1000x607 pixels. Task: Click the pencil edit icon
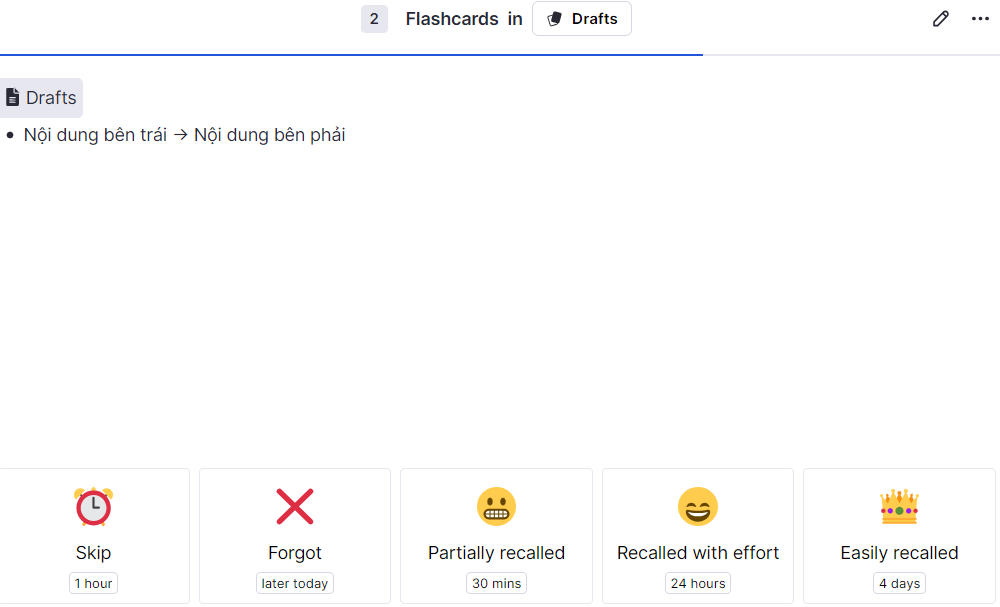coord(940,19)
